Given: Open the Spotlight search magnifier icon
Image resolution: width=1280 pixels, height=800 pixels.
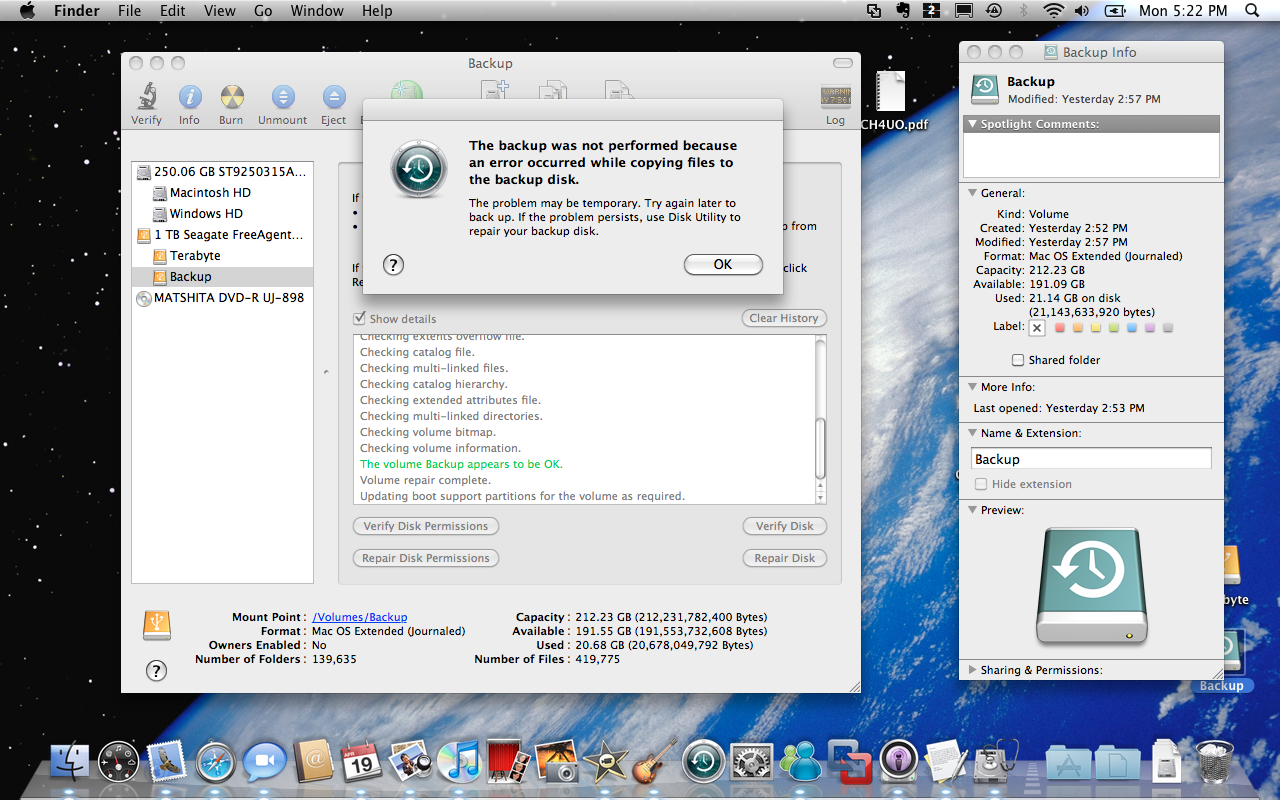Looking at the screenshot, I should [x=1253, y=11].
